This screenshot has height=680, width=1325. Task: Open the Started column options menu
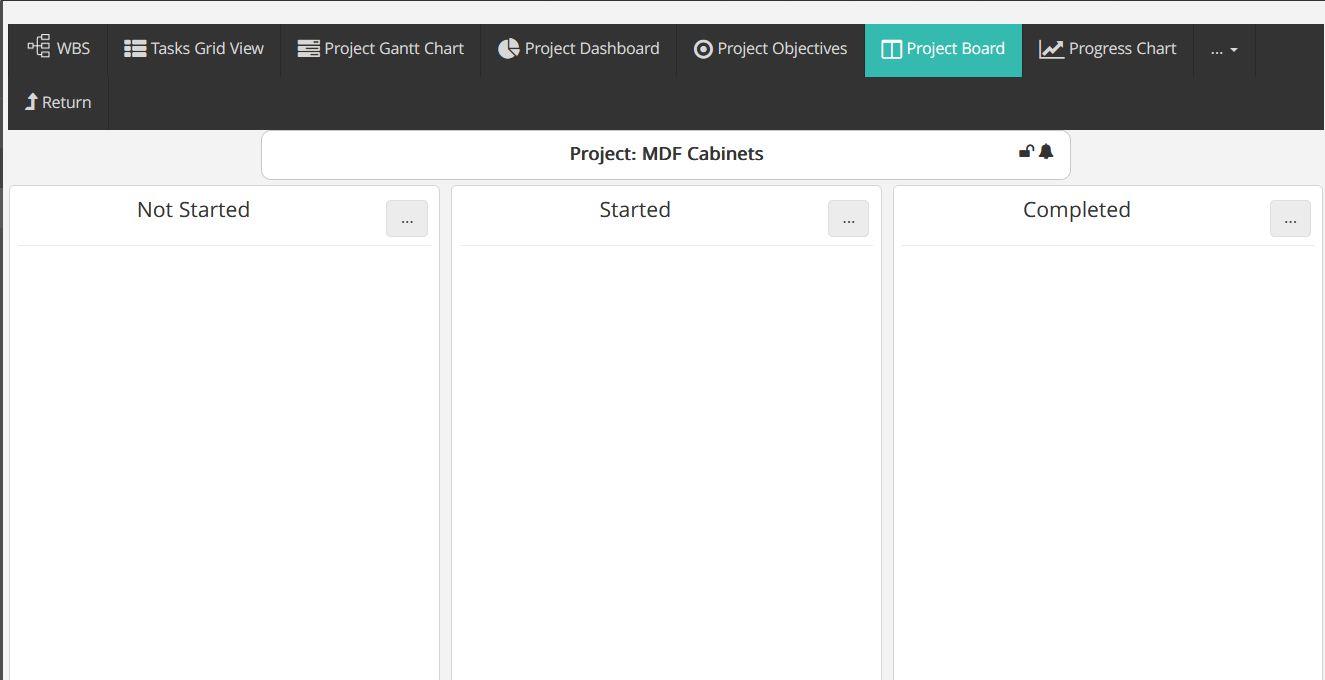pyautogui.click(x=848, y=218)
